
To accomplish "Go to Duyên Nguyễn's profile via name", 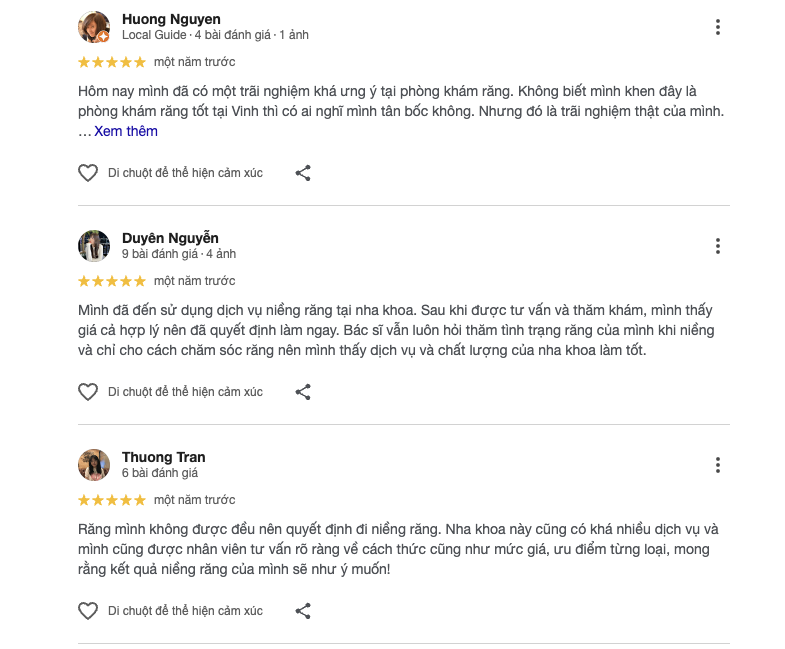I will coord(170,238).
